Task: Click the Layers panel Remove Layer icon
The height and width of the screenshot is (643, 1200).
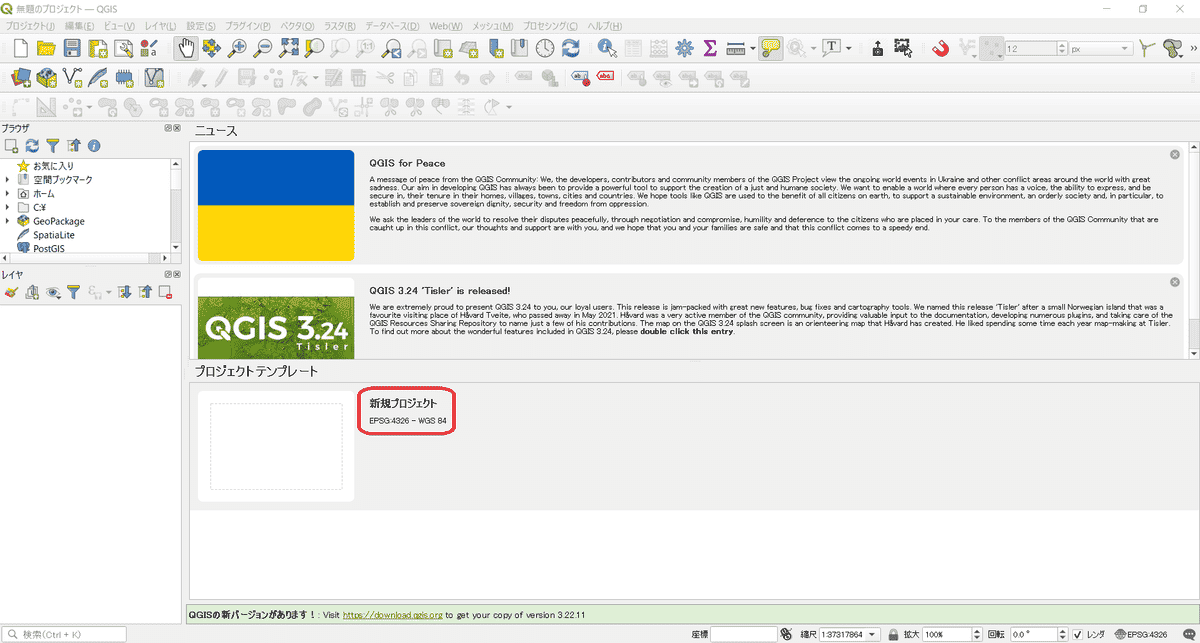Action: (165, 292)
